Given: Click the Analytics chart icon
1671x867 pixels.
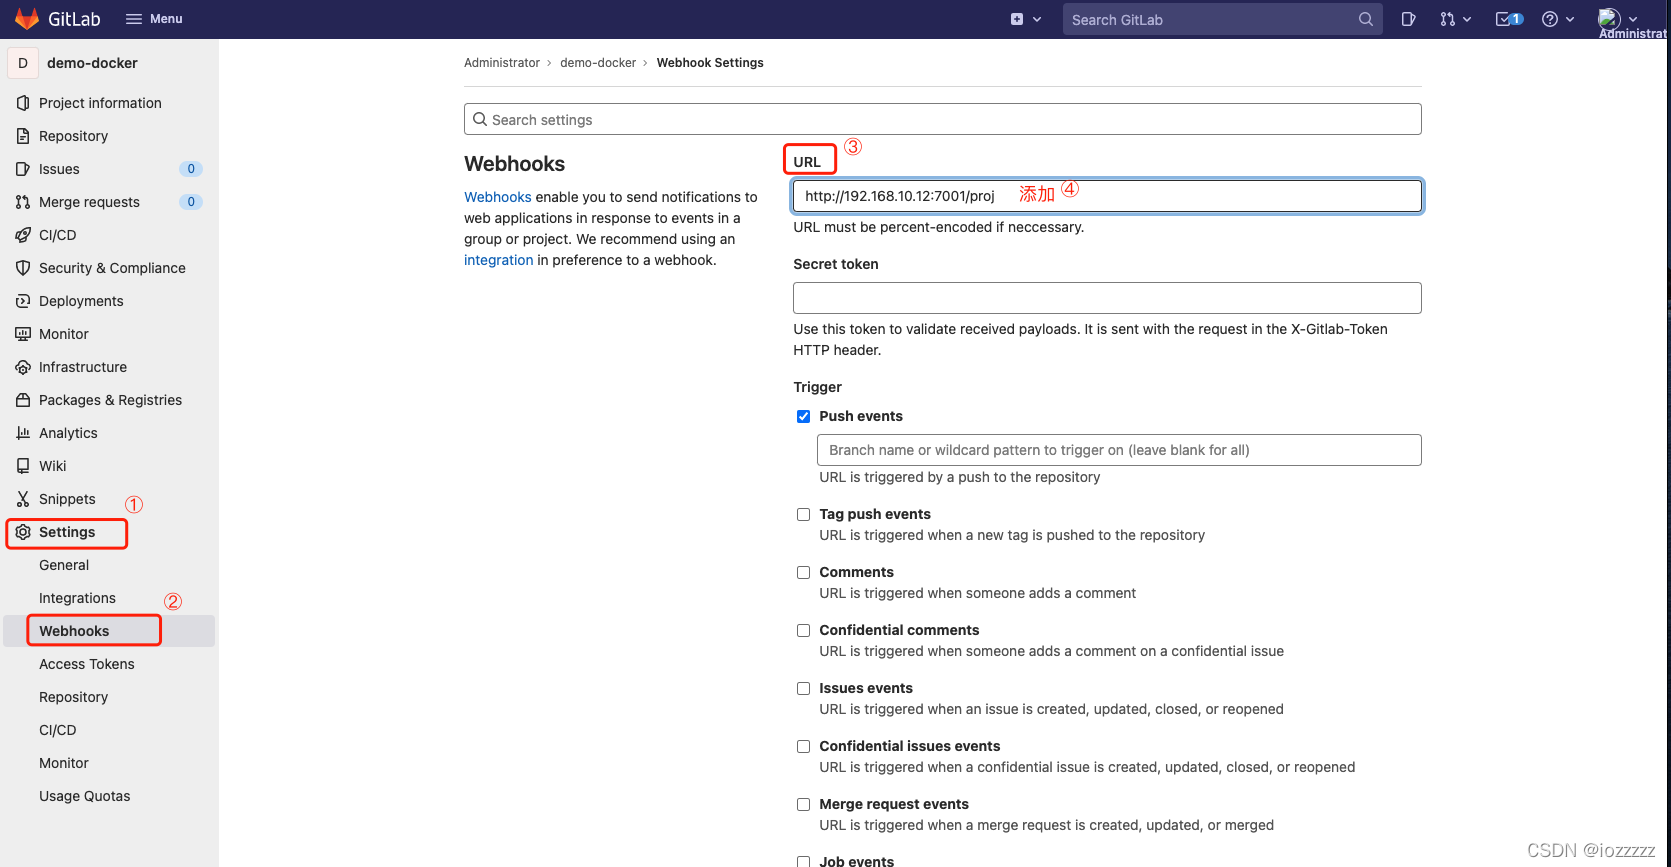Looking at the screenshot, I should [23, 433].
